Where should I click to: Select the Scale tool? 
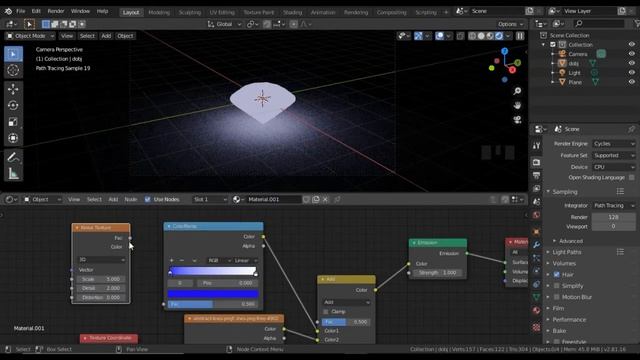[13, 122]
